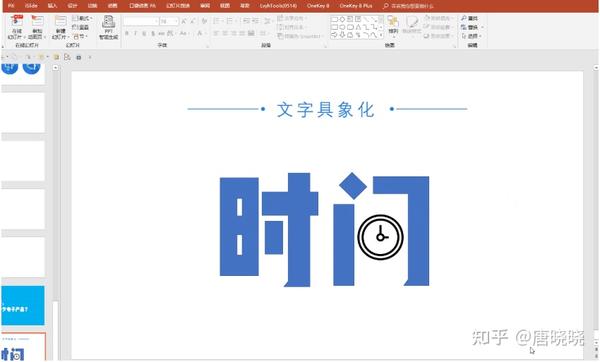Click the PPT 智能生成 icon
Viewport: 600px width, 362px height.
[x=109, y=27]
